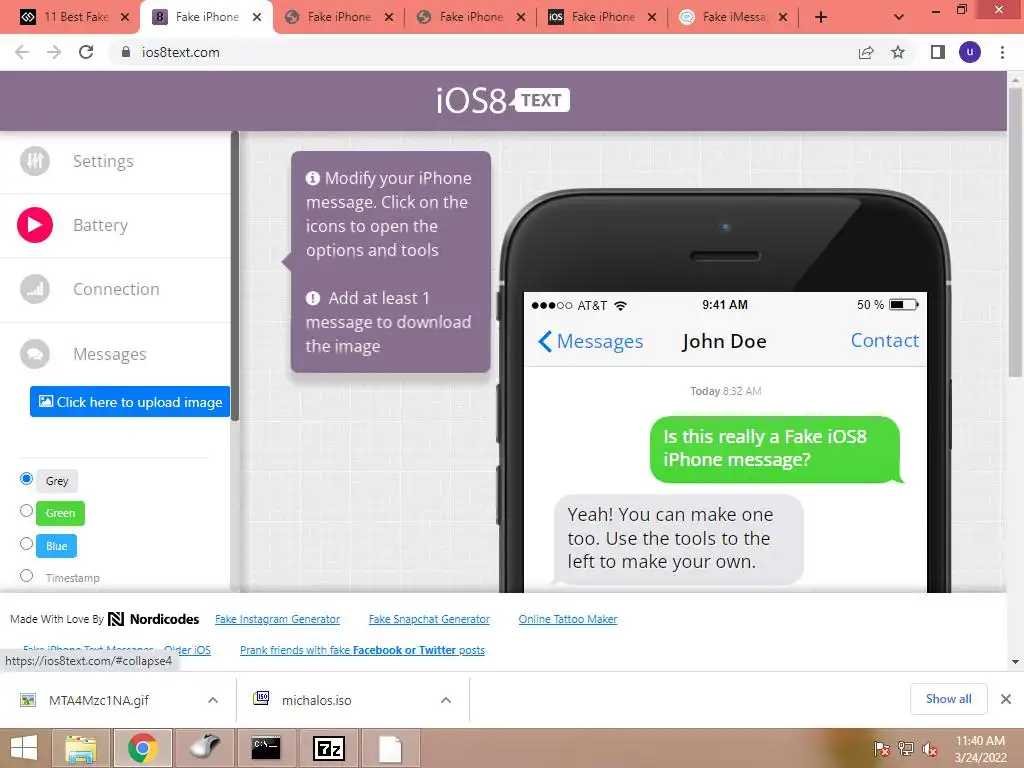Click the page vertical scrollbar
This screenshot has height=768, width=1024.
pos(1015,233)
